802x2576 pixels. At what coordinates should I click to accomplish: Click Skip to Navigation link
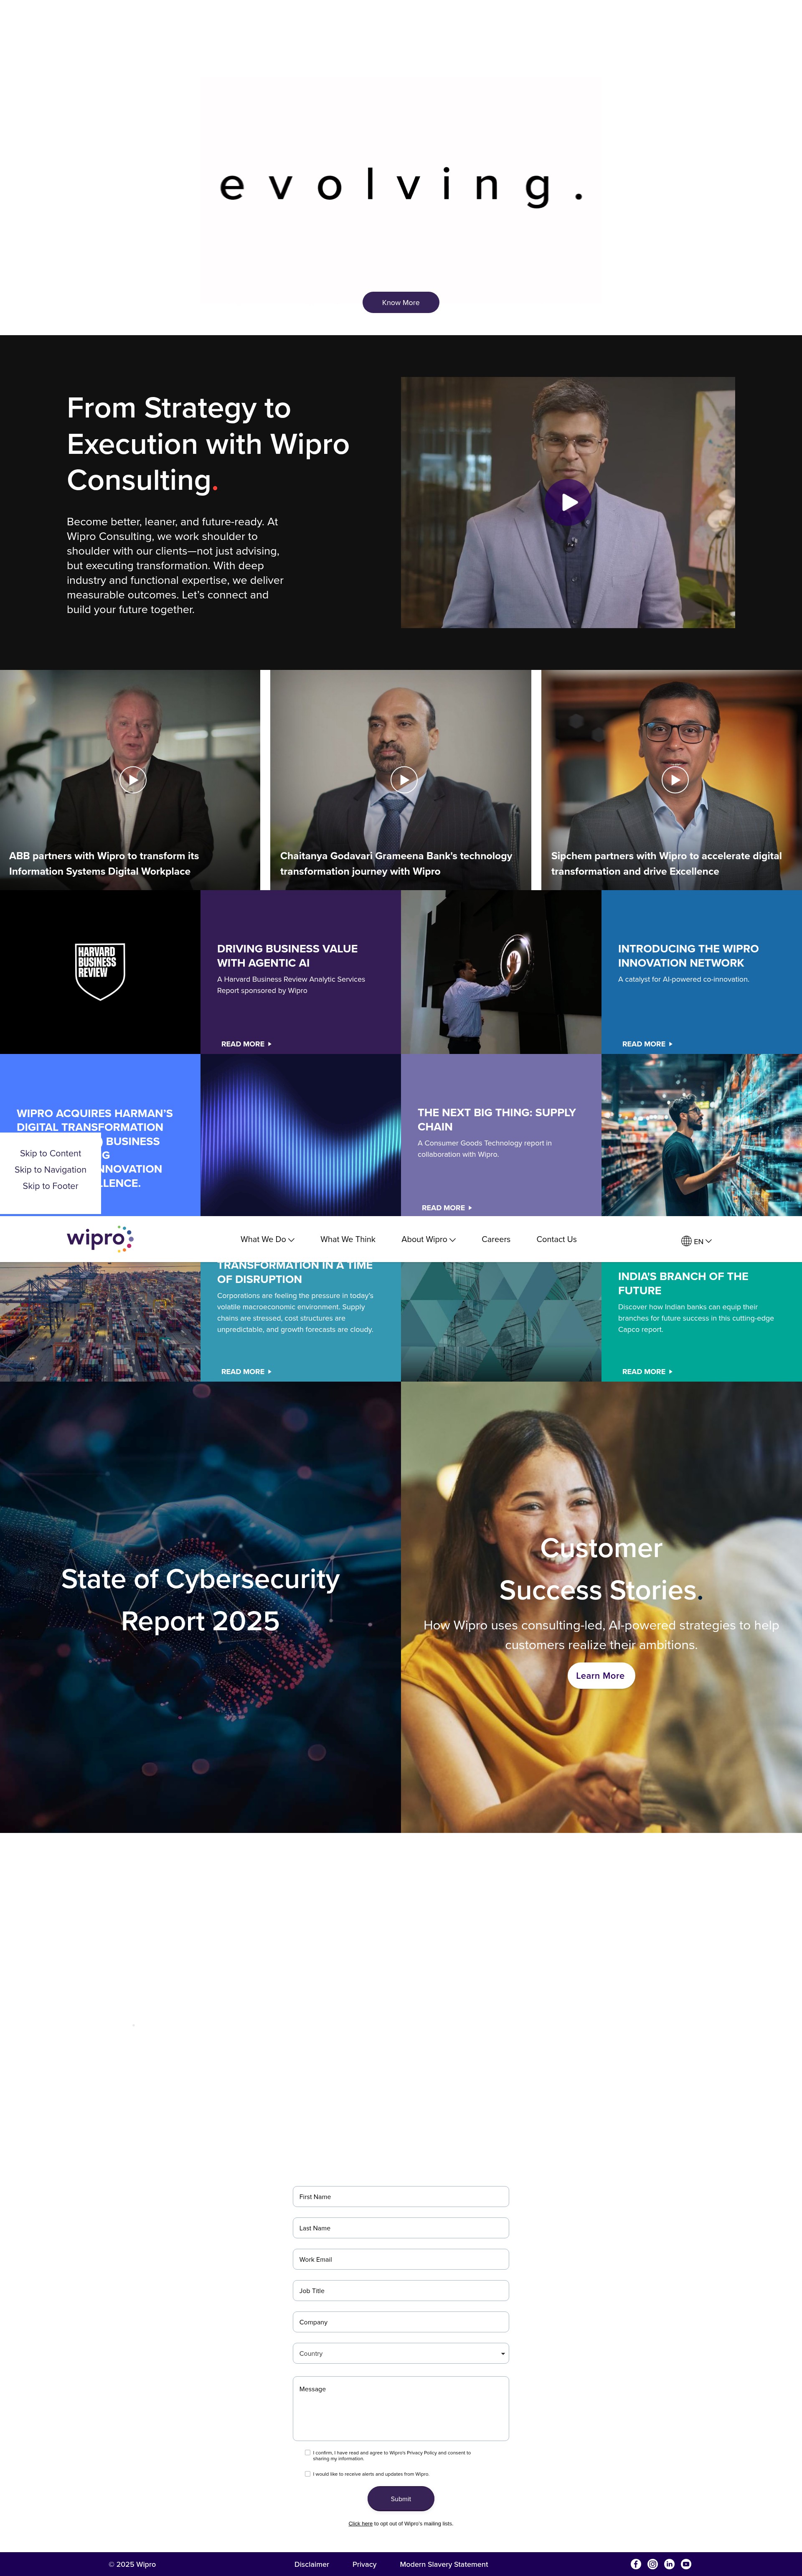coord(50,1170)
